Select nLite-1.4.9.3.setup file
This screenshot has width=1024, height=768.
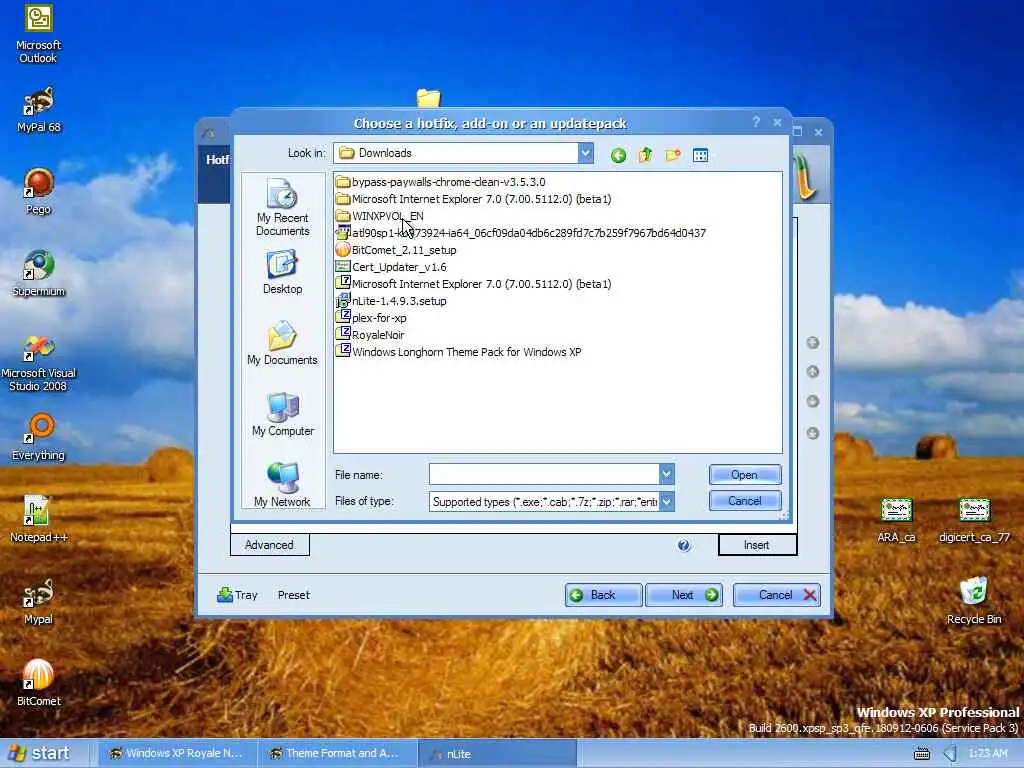click(391, 301)
